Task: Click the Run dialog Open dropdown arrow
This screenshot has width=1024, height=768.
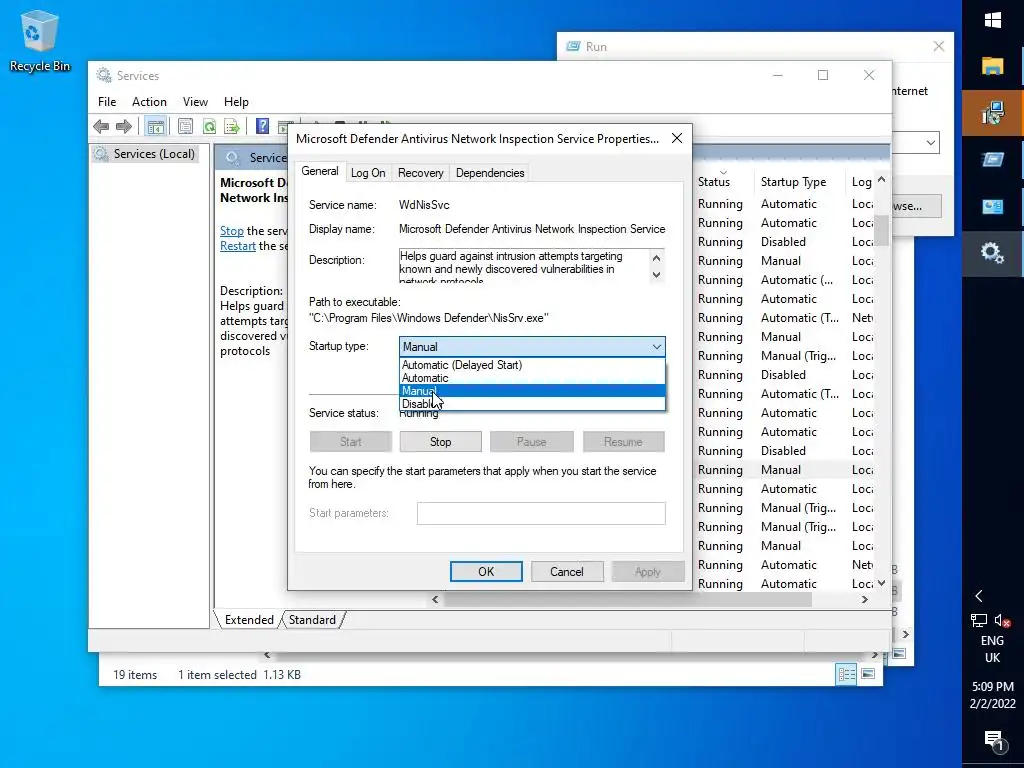Action: pos(931,142)
